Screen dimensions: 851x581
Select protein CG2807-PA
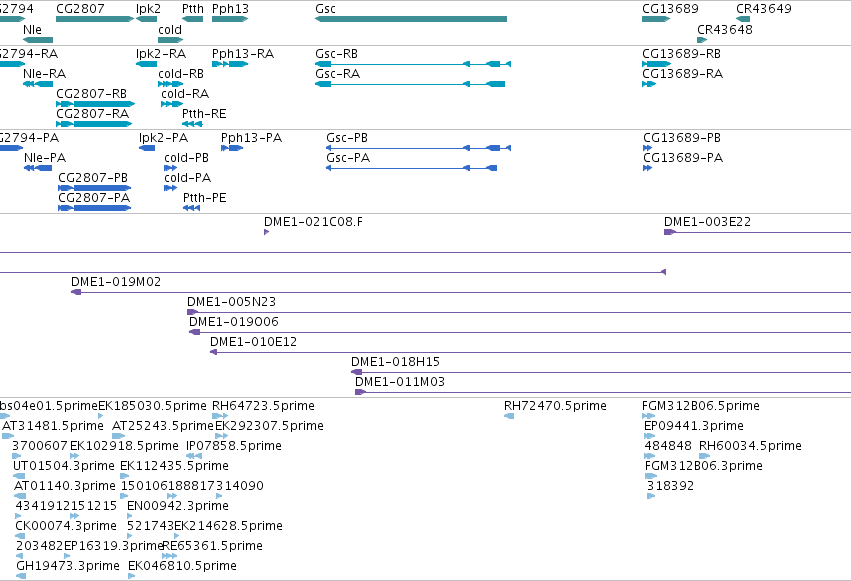coord(94,198)
